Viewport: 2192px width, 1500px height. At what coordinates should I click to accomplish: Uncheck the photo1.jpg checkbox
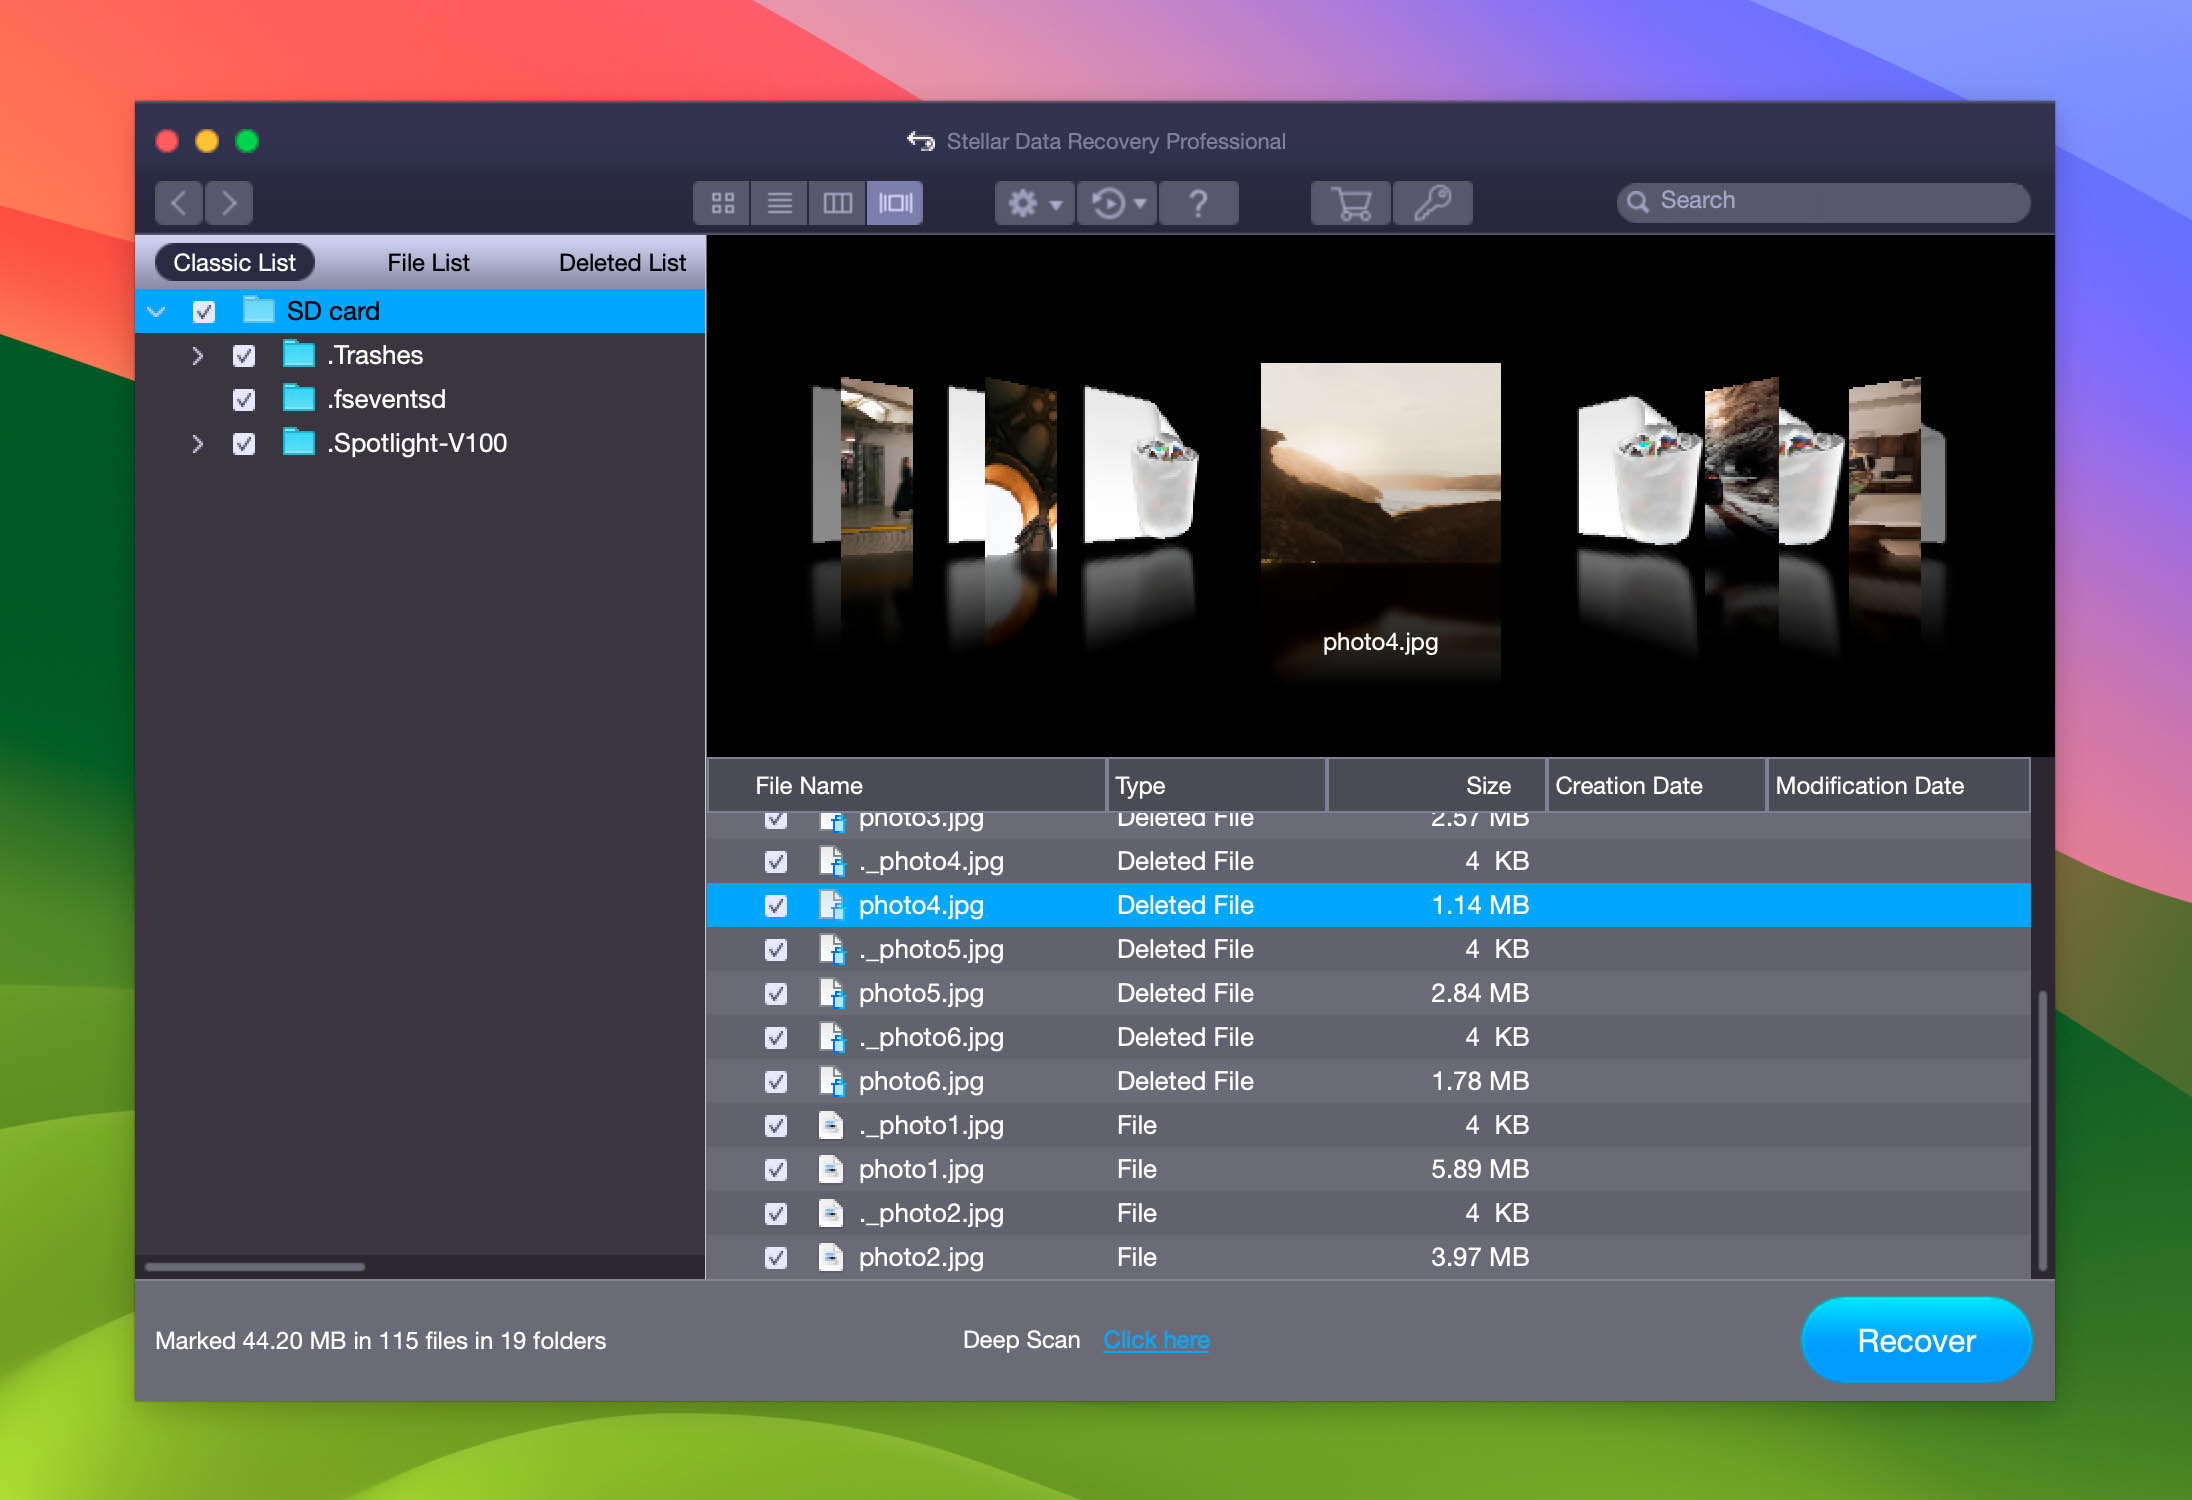coord(776,1170)
